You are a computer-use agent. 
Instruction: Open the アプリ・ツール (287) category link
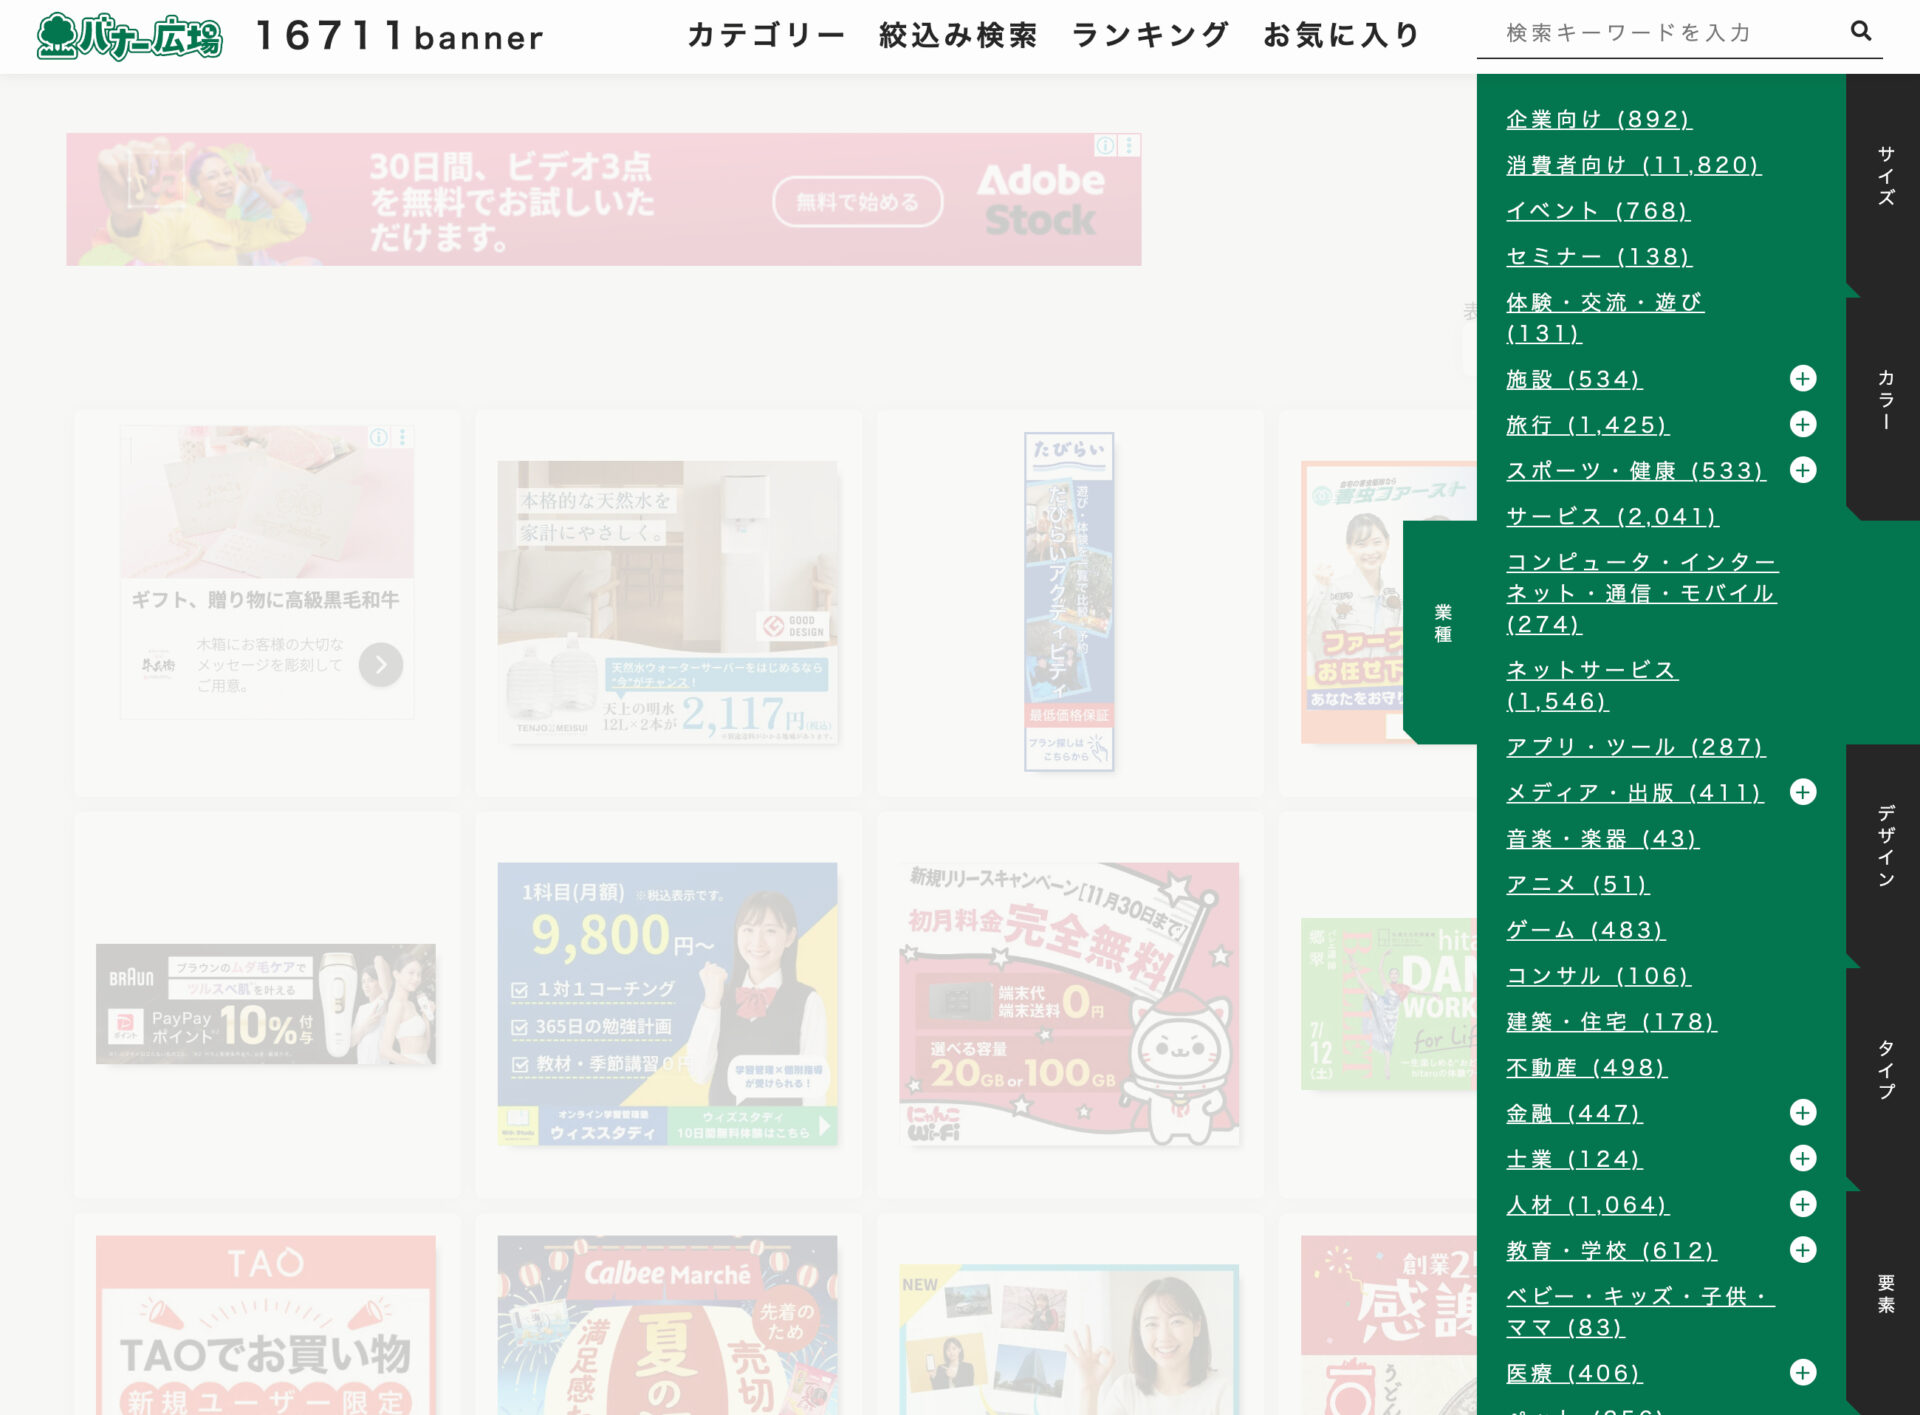coord(1635,747)
